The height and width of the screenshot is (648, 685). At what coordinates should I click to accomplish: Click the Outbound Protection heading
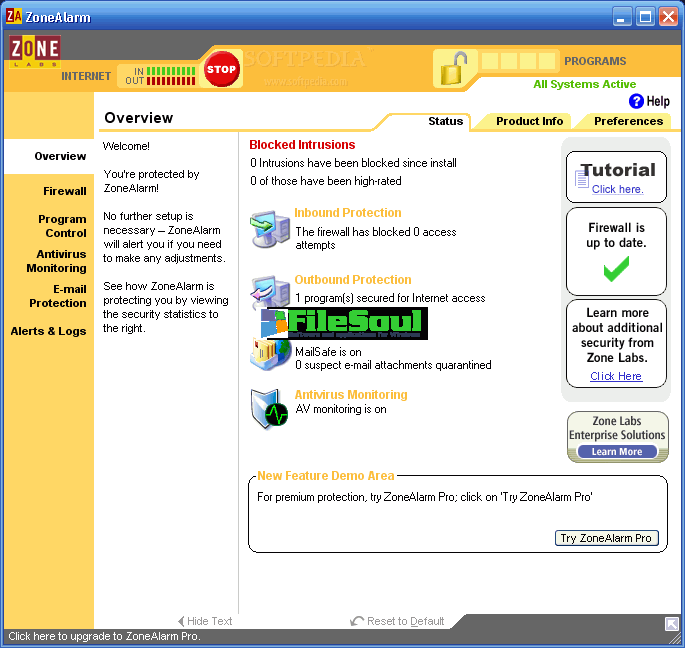353,280
